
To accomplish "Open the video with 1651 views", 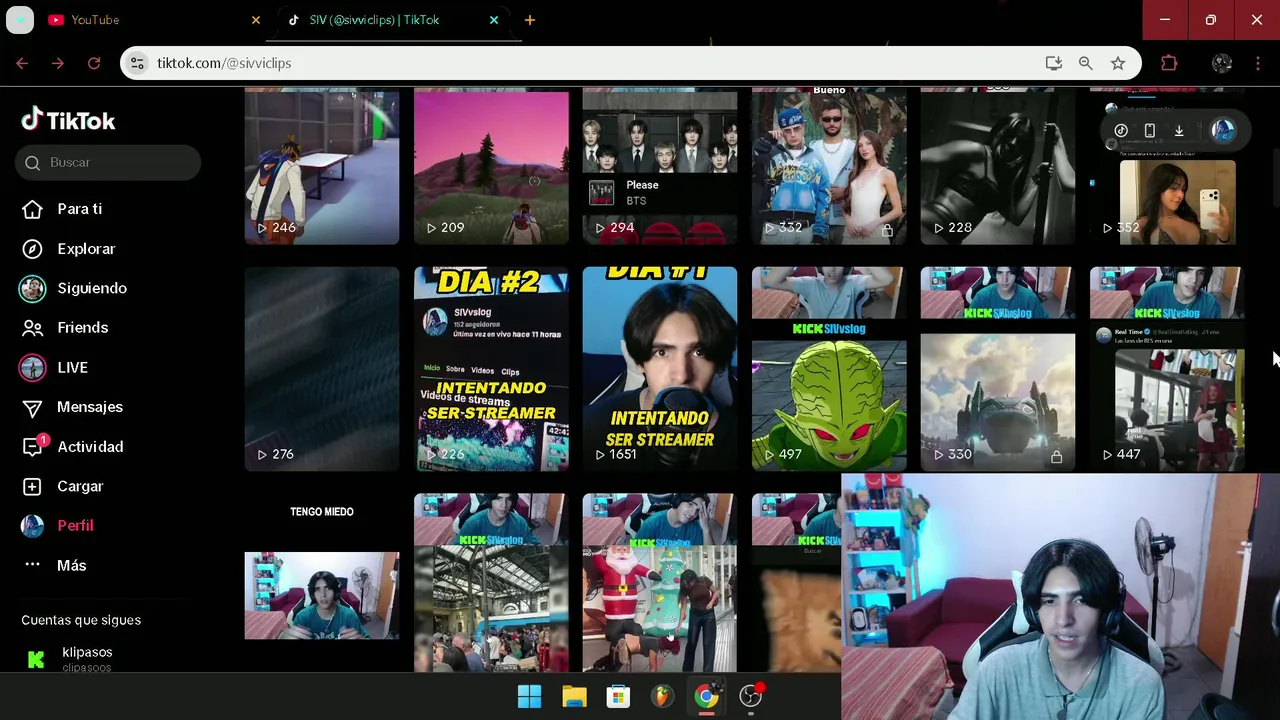I will pyautogui.click(x=660, y=368).
